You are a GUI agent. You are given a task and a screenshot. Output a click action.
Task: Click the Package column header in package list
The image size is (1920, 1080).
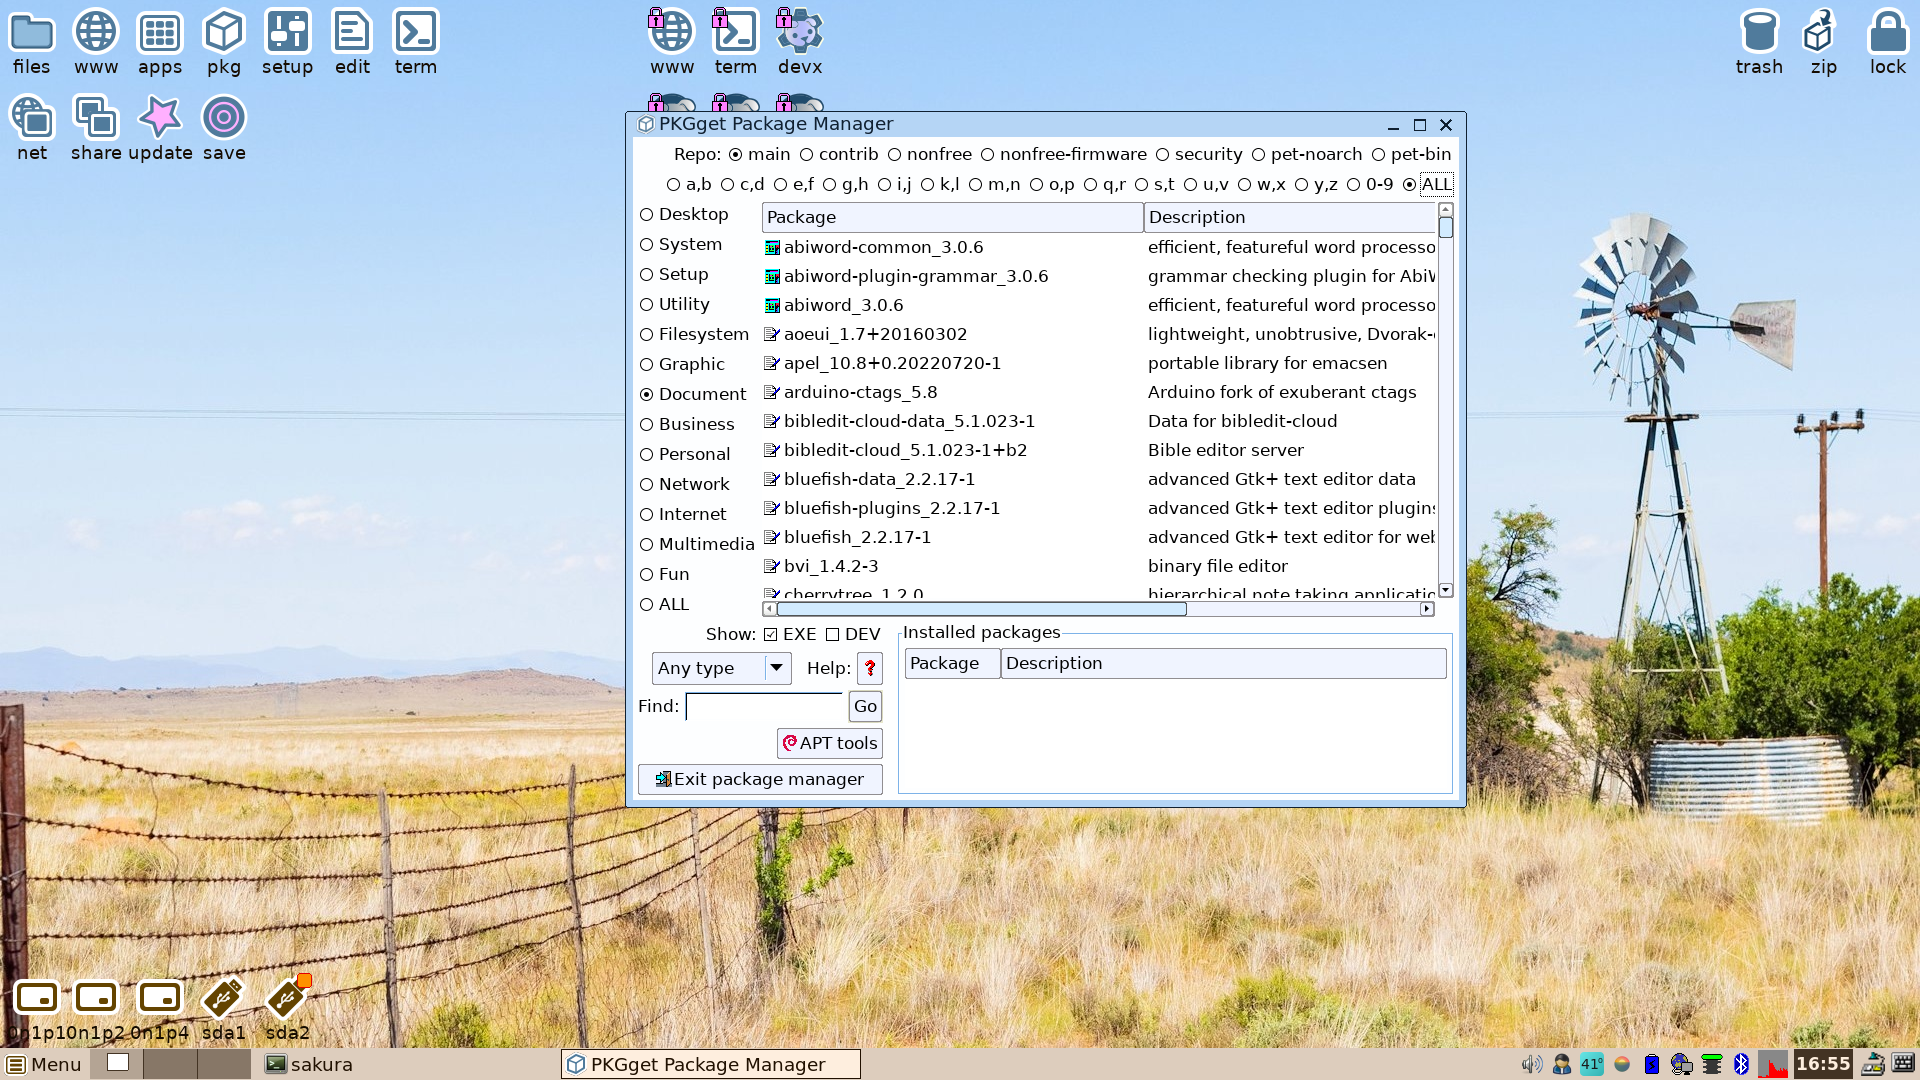tap(951, 218)
